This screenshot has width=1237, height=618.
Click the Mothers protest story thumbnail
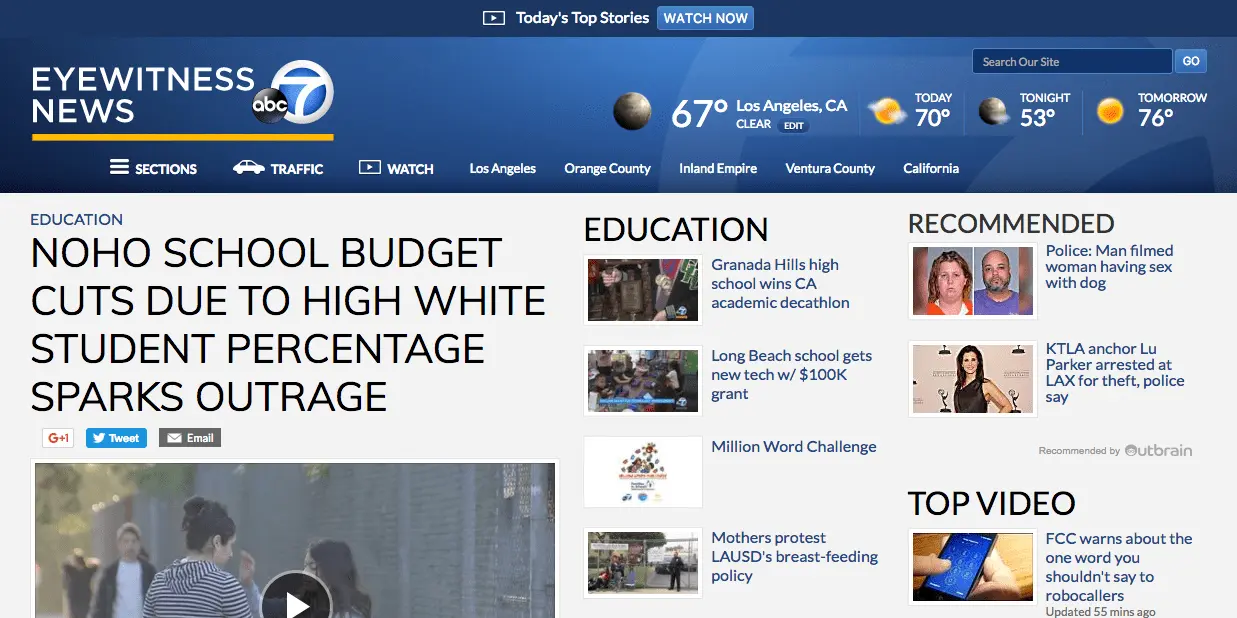point(643,563)
